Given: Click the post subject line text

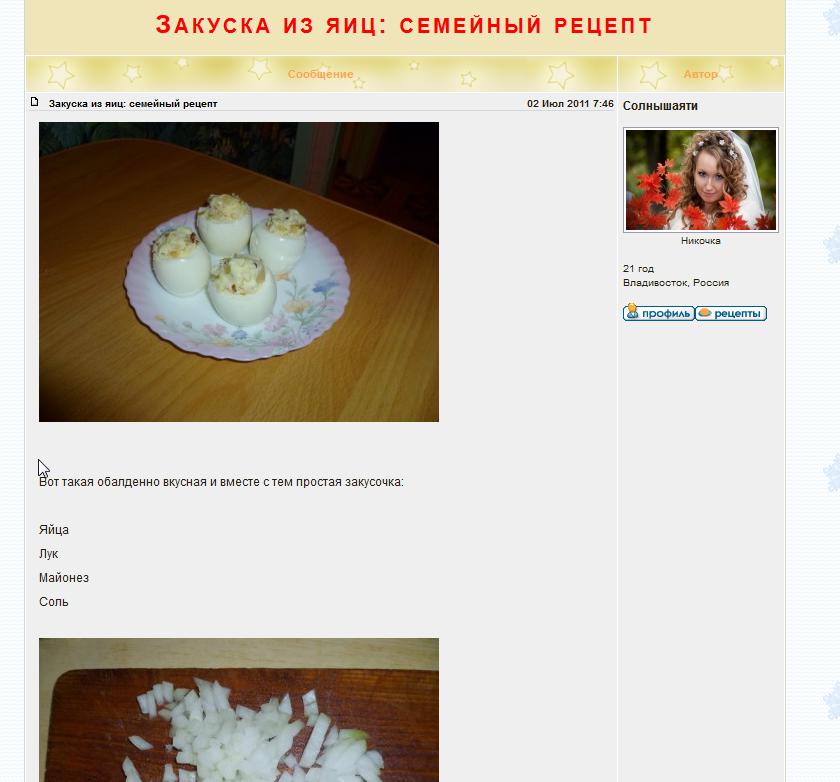Looking at the screenshot, I should click(x=133, y=104).
